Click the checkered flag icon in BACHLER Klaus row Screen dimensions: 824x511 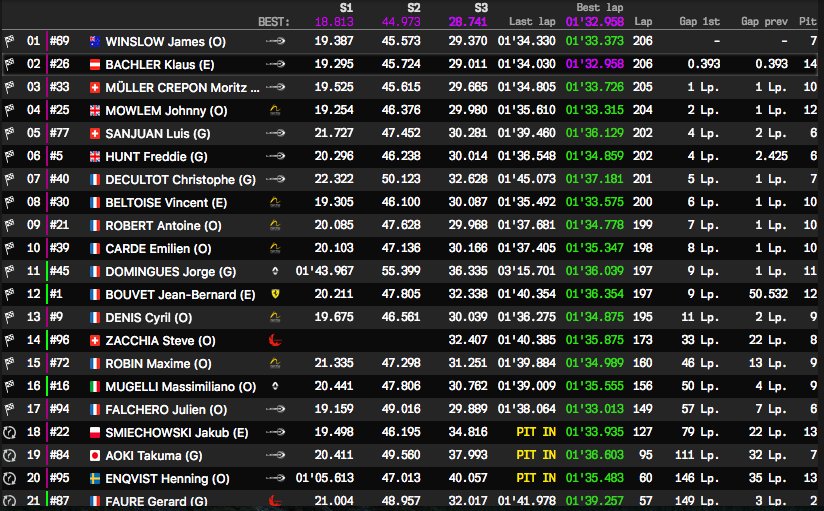pos(9,64)
